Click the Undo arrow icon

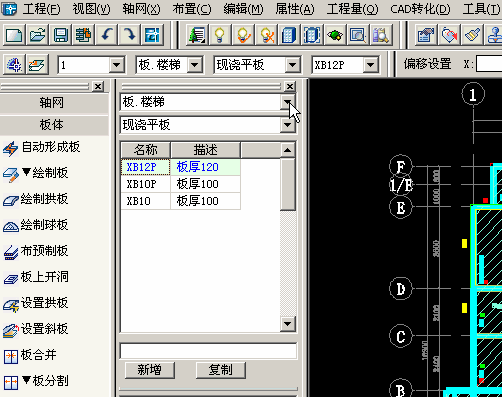(x=106, y=35)
